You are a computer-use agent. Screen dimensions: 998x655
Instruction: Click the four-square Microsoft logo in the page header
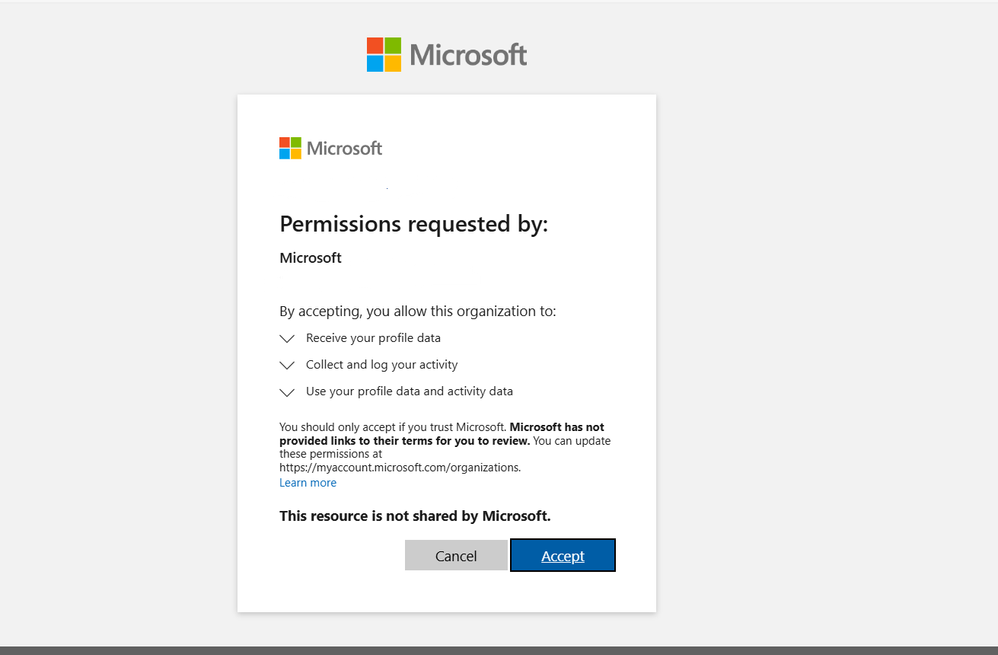click(x=384, y=55)
